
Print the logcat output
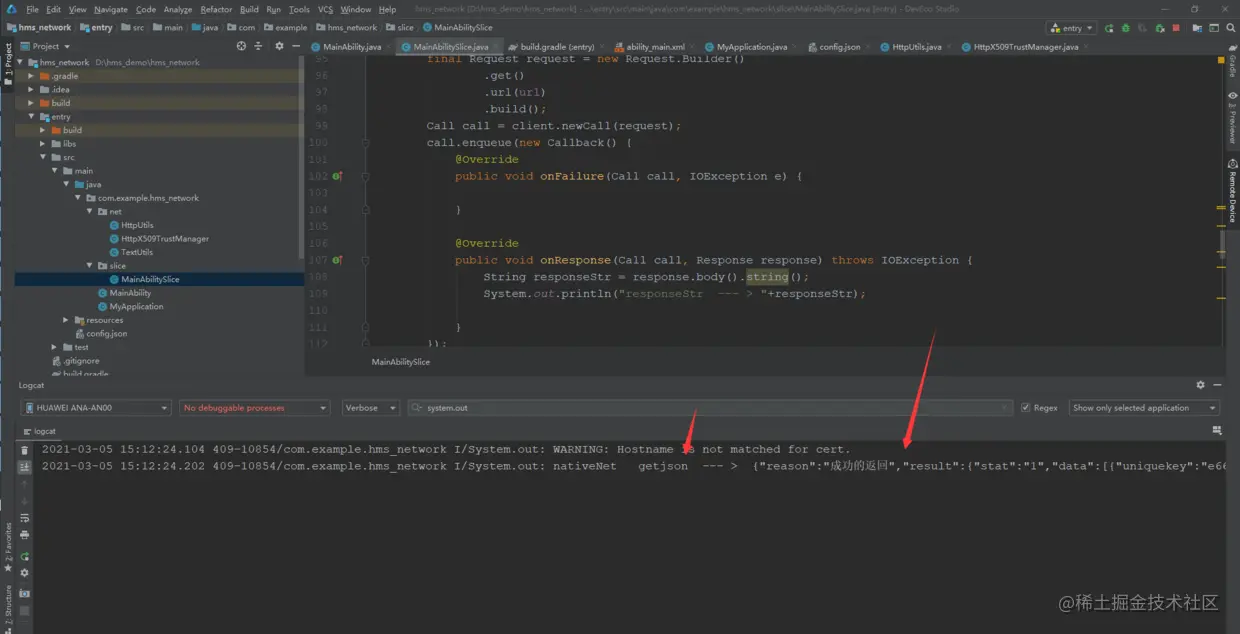[x=24, y=535]
